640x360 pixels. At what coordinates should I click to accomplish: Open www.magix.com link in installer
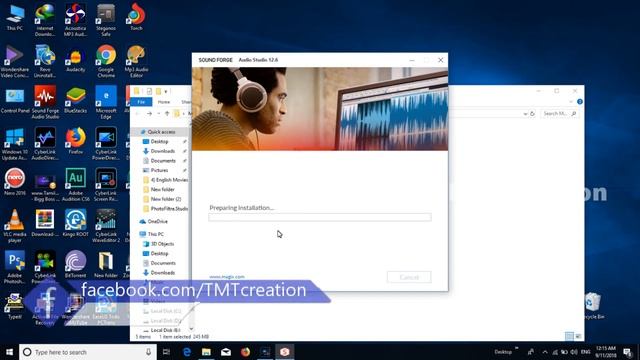(x=227, y=277)
